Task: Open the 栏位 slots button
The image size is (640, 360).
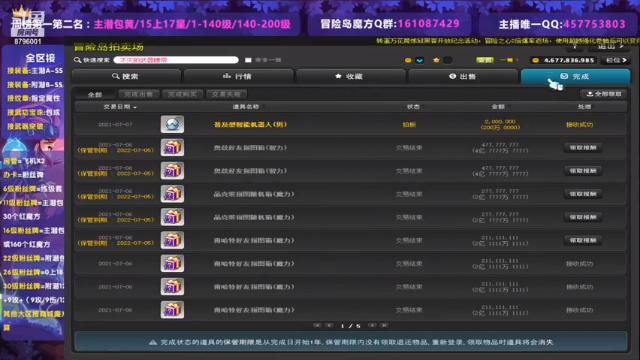Action: [616, 60]
